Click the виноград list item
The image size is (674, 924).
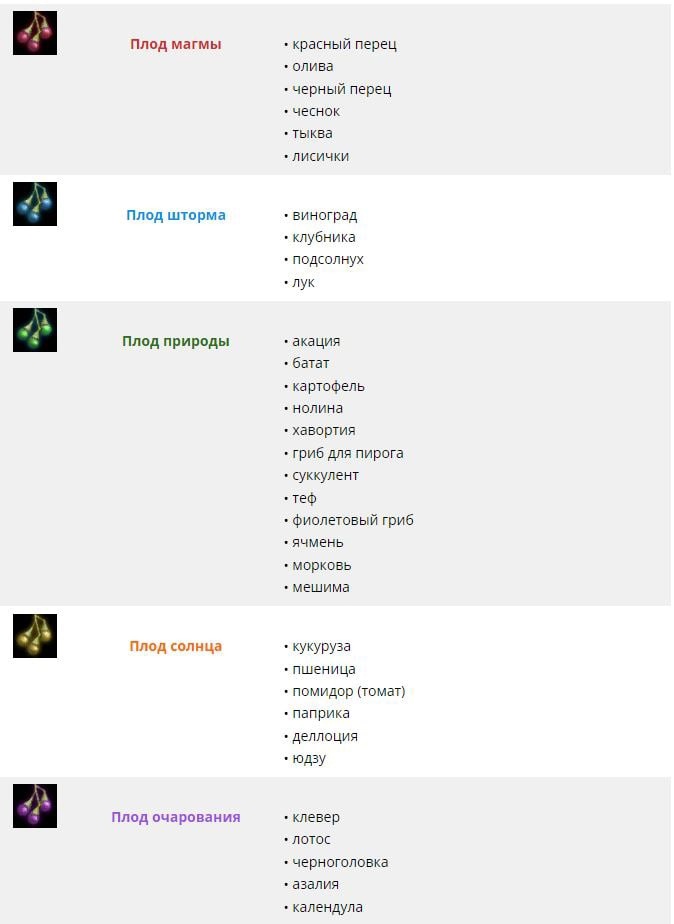click(x=325, y=216)
